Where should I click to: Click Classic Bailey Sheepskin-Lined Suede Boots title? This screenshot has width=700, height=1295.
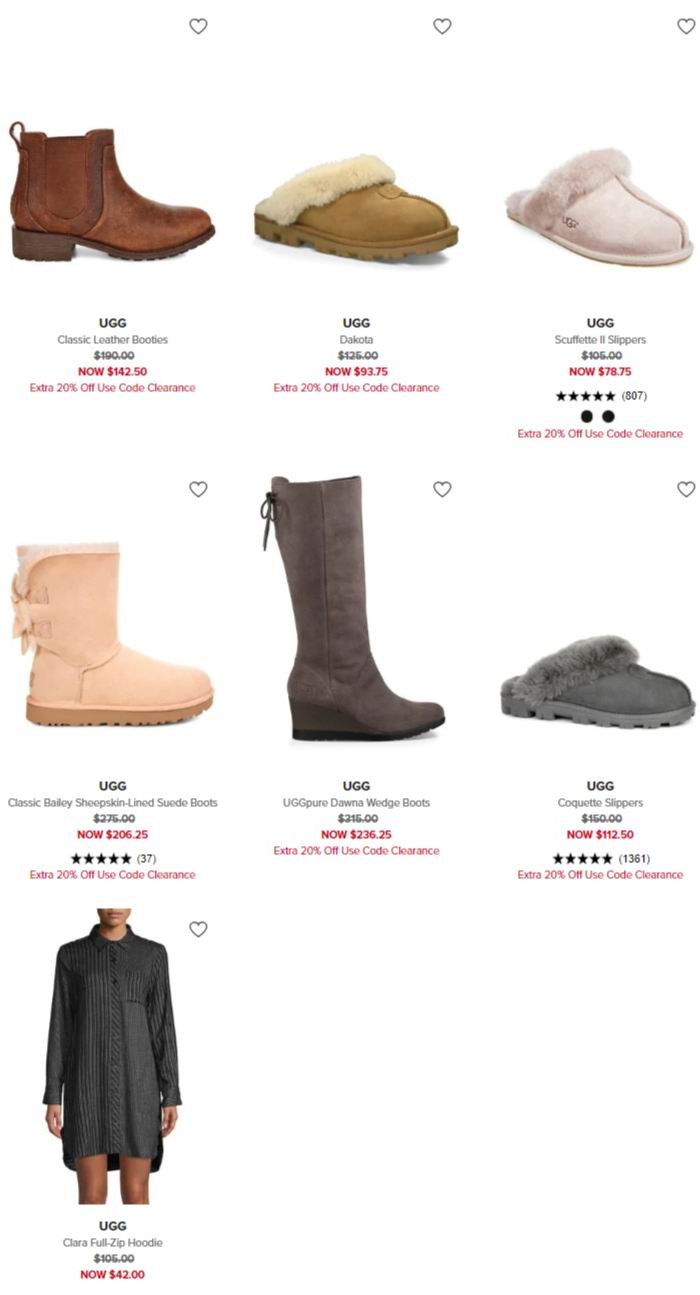click(x=112, y=803)
